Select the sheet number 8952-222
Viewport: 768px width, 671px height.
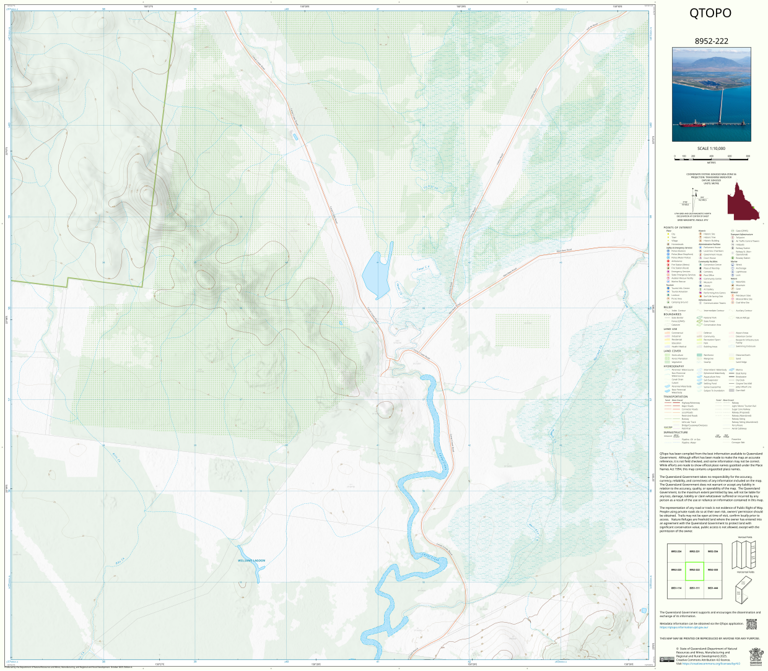(711, 41)
